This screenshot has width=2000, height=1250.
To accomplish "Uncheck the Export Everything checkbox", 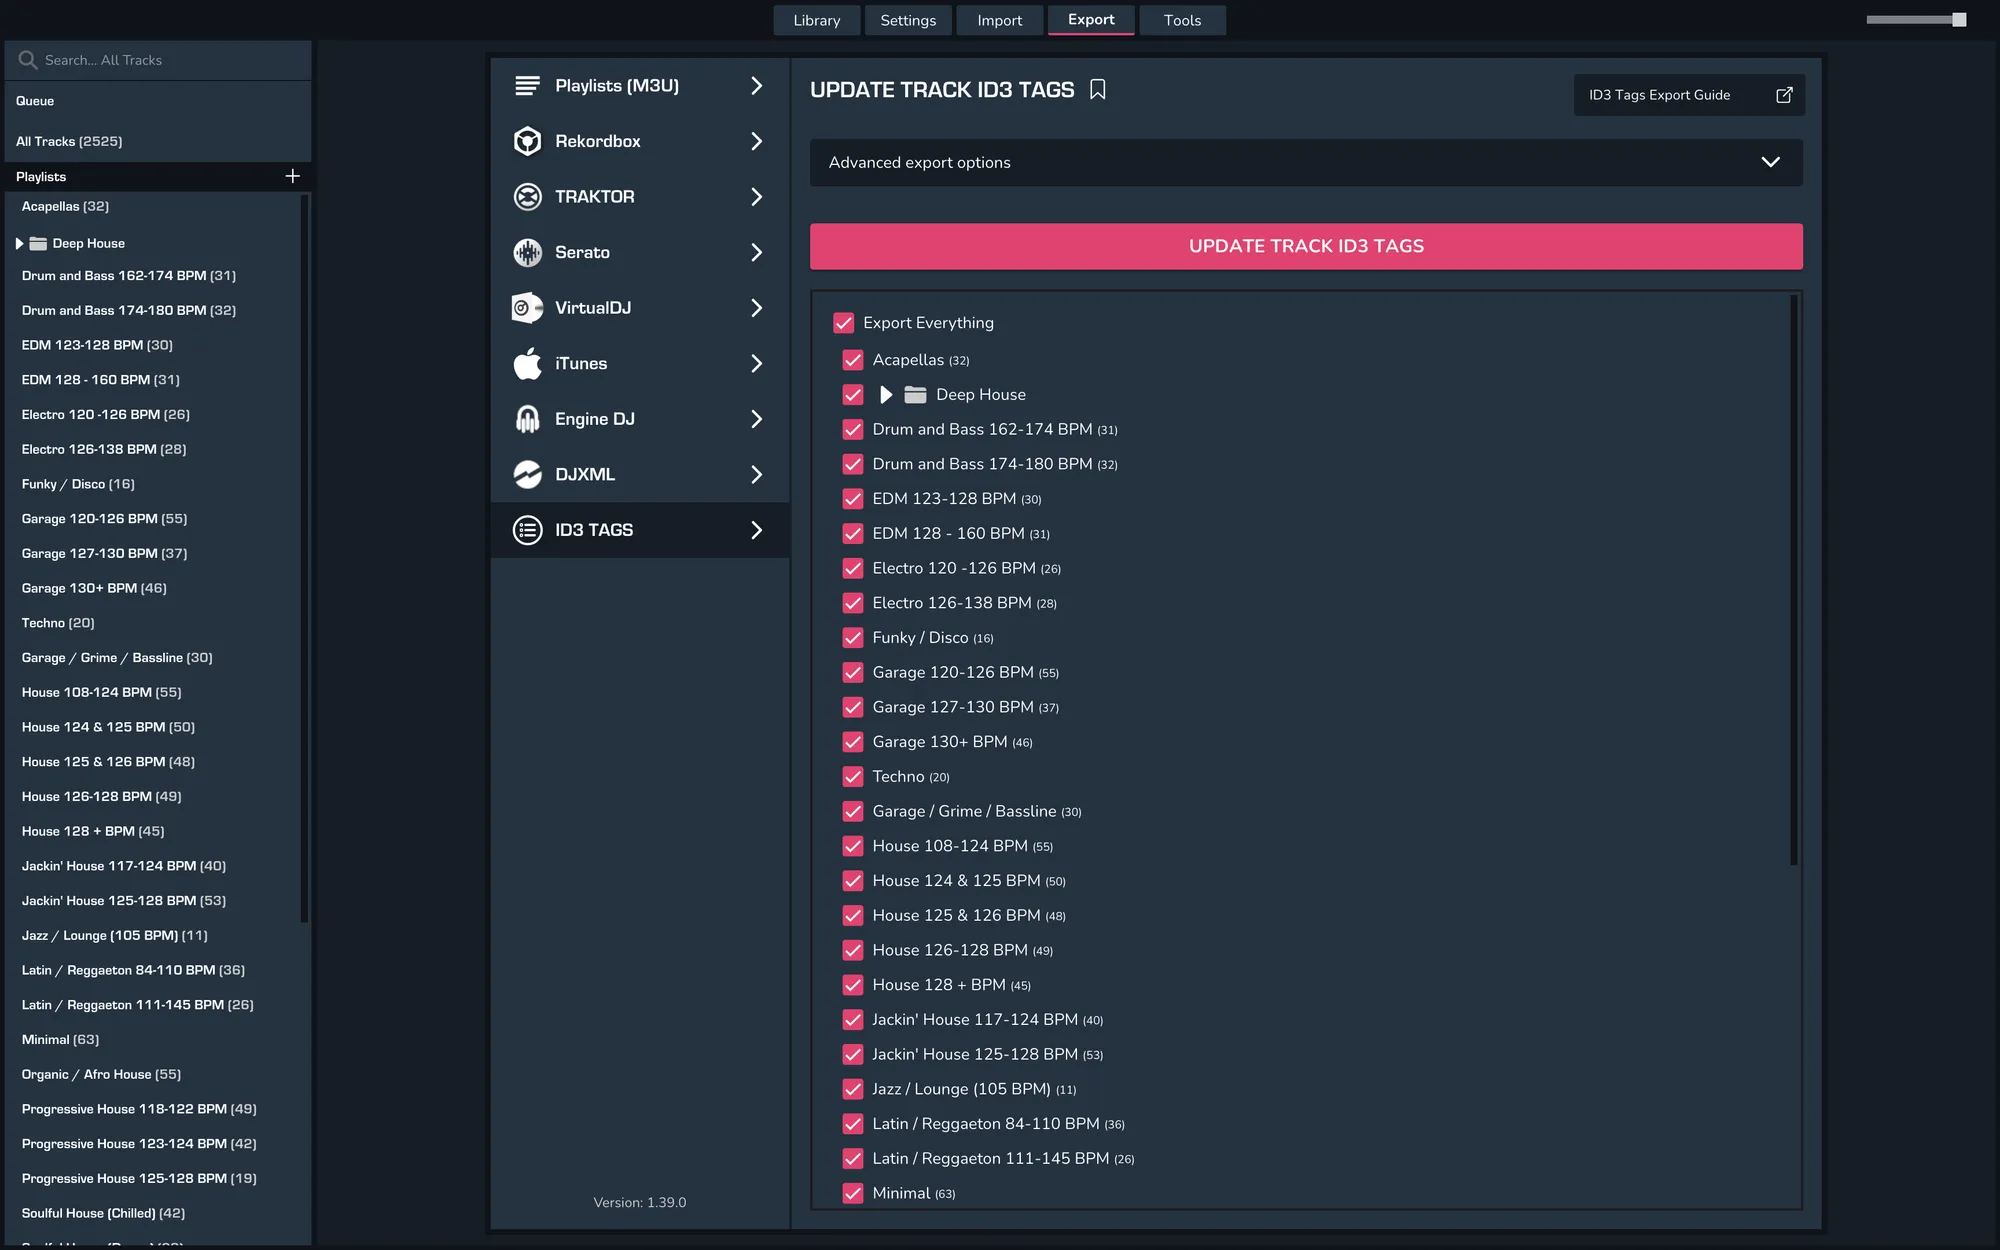I will 843,323.
